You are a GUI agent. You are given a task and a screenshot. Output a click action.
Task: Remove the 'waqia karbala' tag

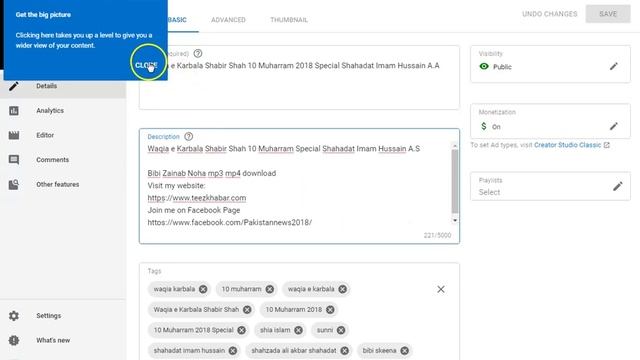203,289
